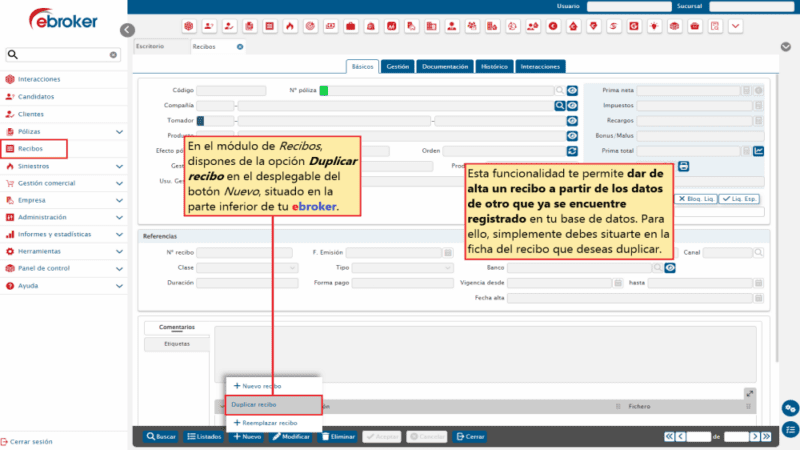
Task: Click the briefcase icon in top toolbar
Action: [x=351, y=26]
